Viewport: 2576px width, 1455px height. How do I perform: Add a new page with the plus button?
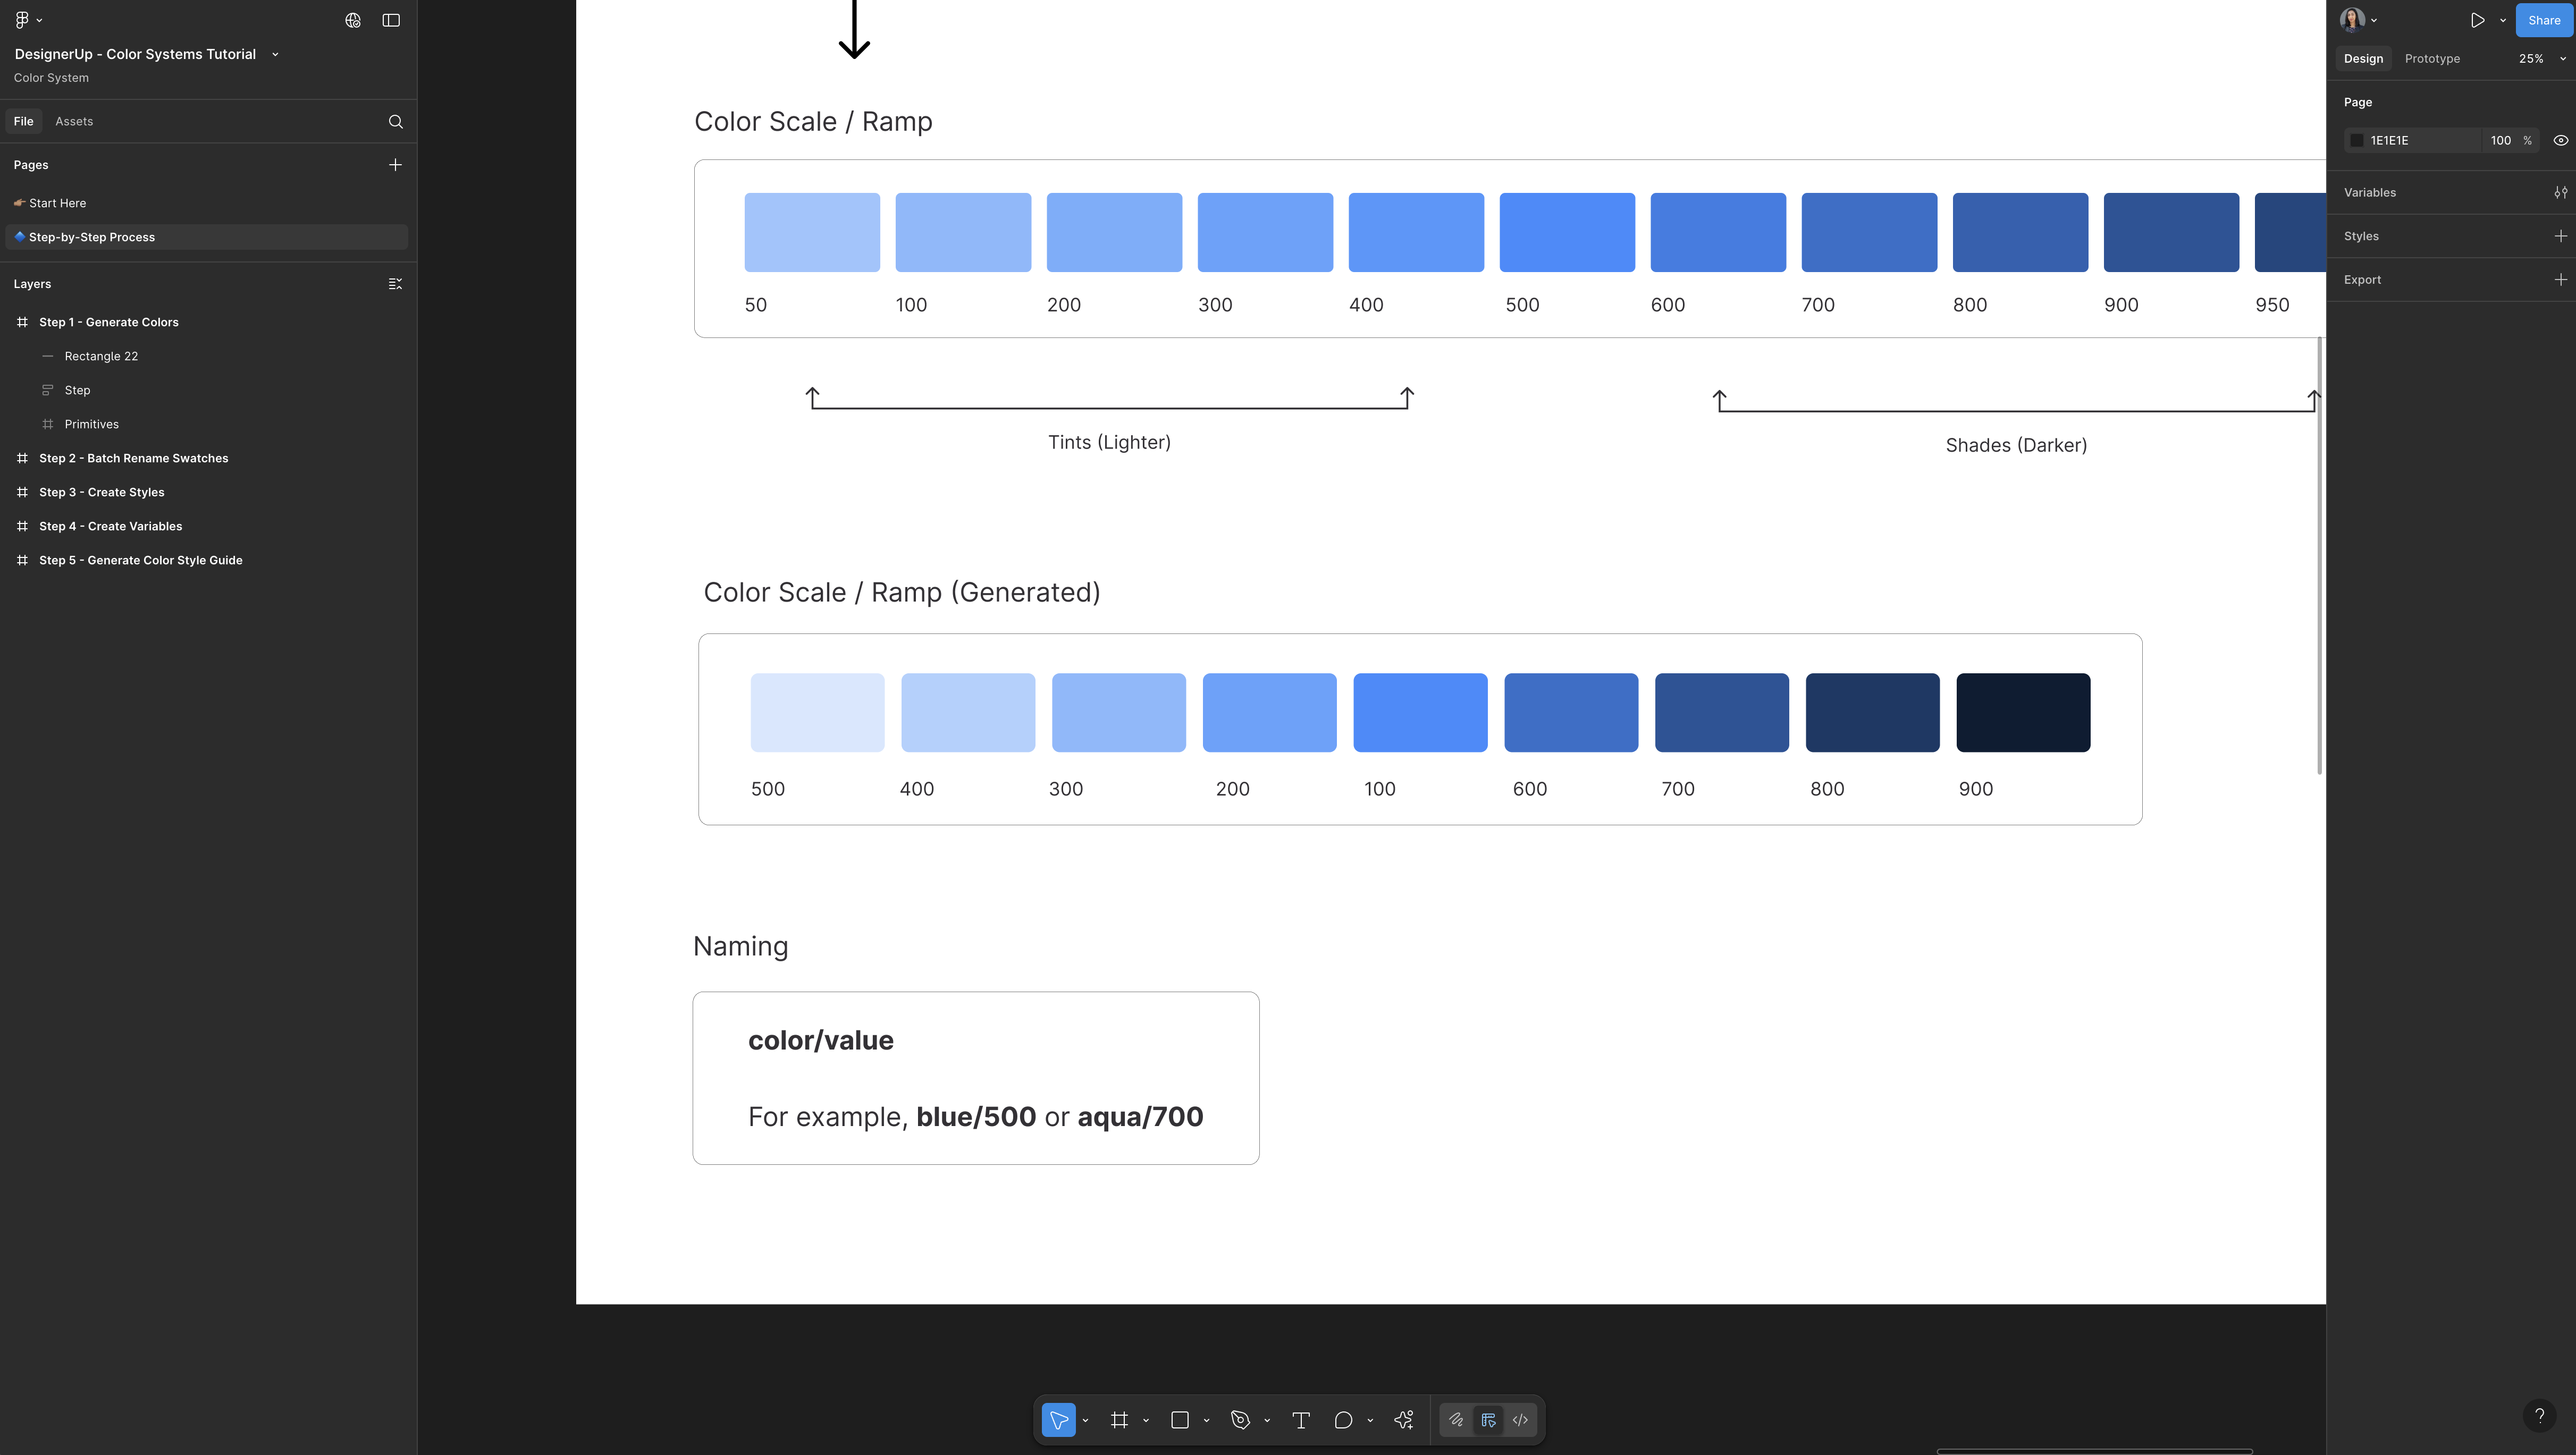tap(395, 165)
